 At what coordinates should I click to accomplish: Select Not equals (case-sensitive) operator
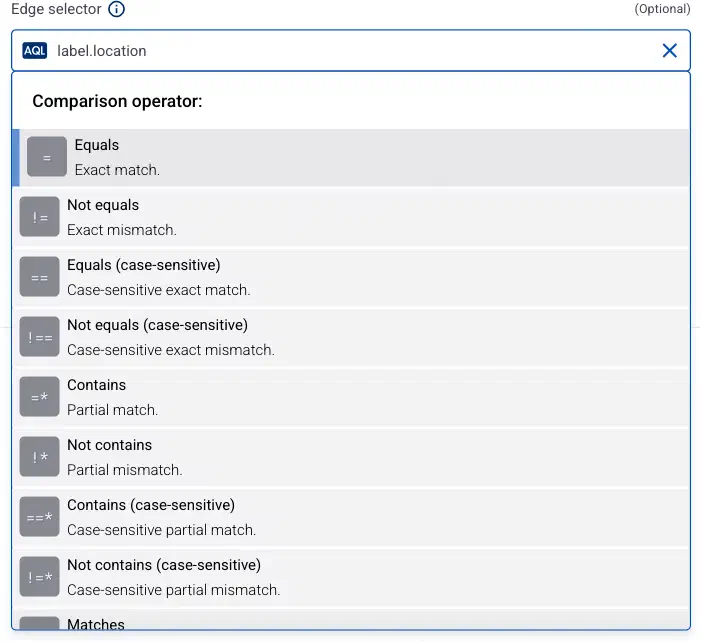(x=351, y=337)
